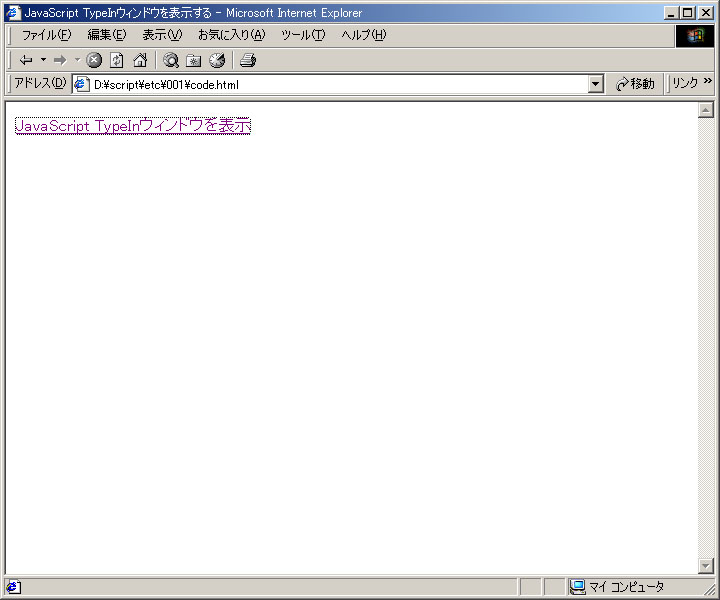This screenshot has width=720, height=600.
Task: Click the マイ コンピュータ zone indicator
Action: [617, 587]
